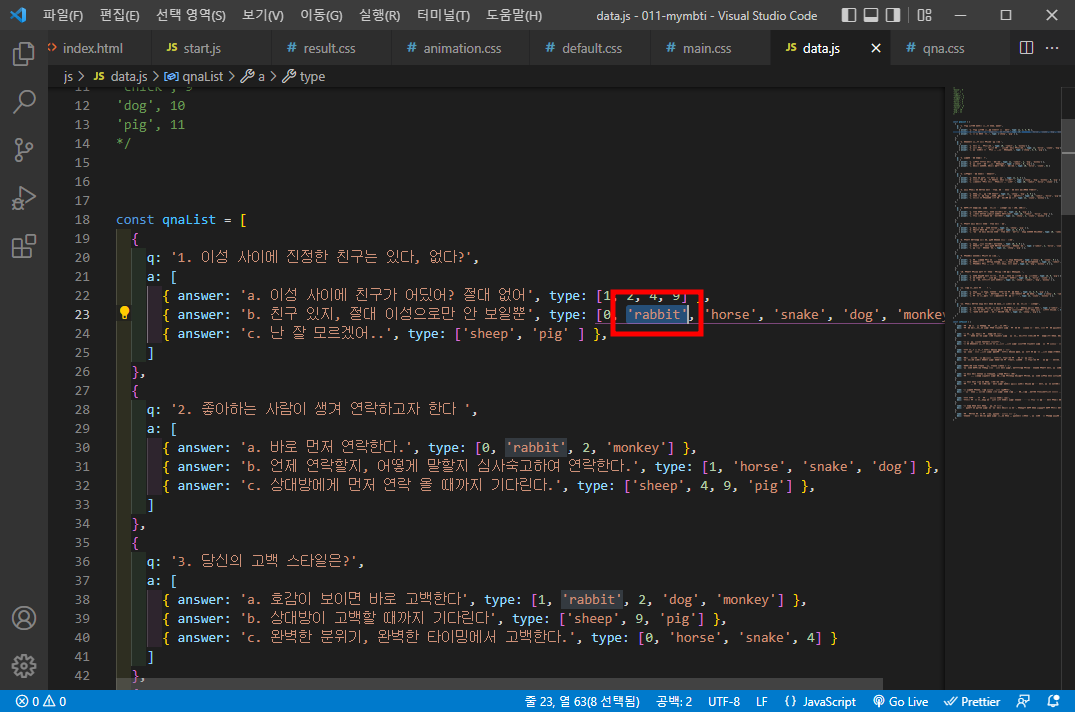Click the Prettier status bar item

pyautogui.click(x=971, y=702)
